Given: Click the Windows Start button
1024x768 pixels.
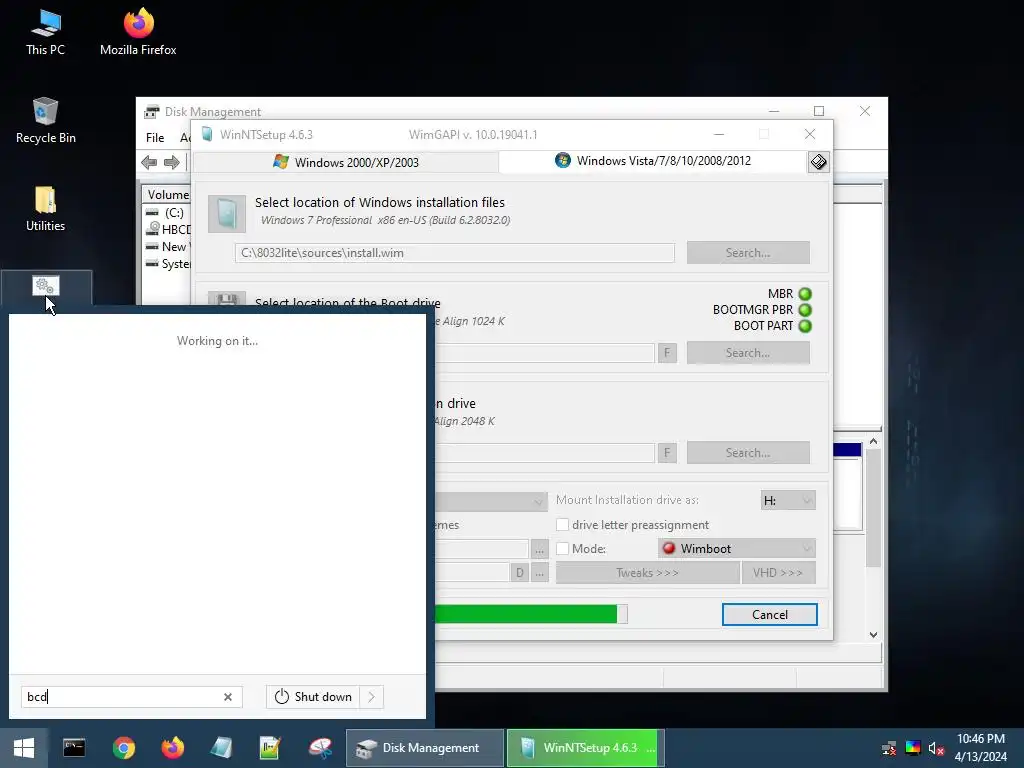Looking at the screenshot, I should [24, 748].
